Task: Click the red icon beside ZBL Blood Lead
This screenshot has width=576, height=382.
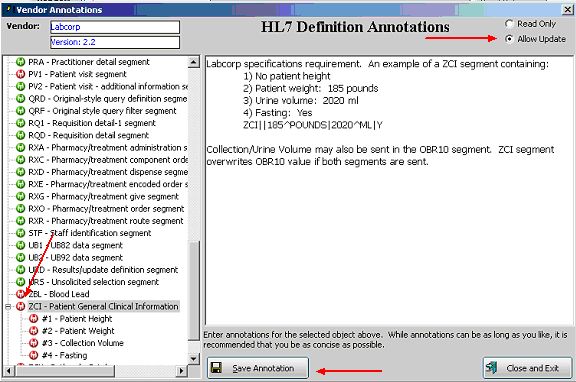Action: coord(21,294)
